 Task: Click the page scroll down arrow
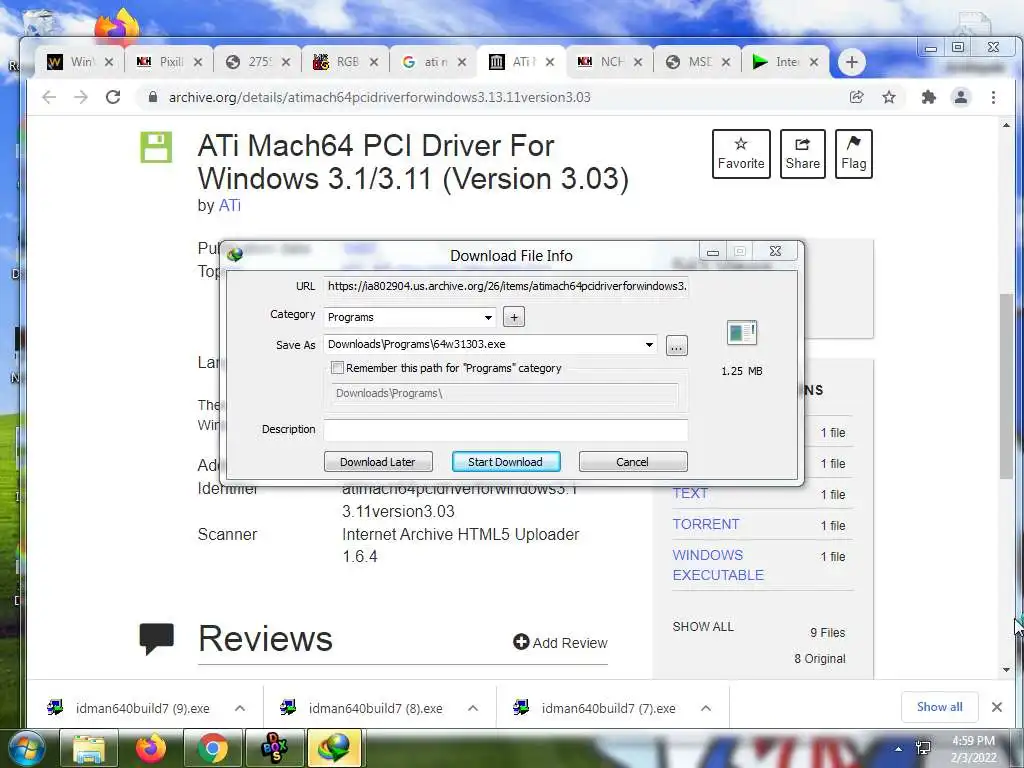(1006, 669)
